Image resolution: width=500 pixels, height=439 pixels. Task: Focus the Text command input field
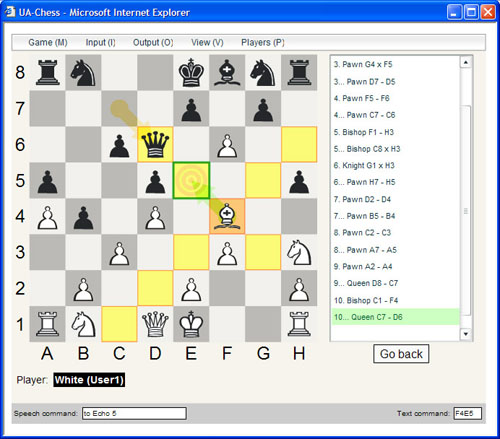pyautogui.click(x=467, y=413)
